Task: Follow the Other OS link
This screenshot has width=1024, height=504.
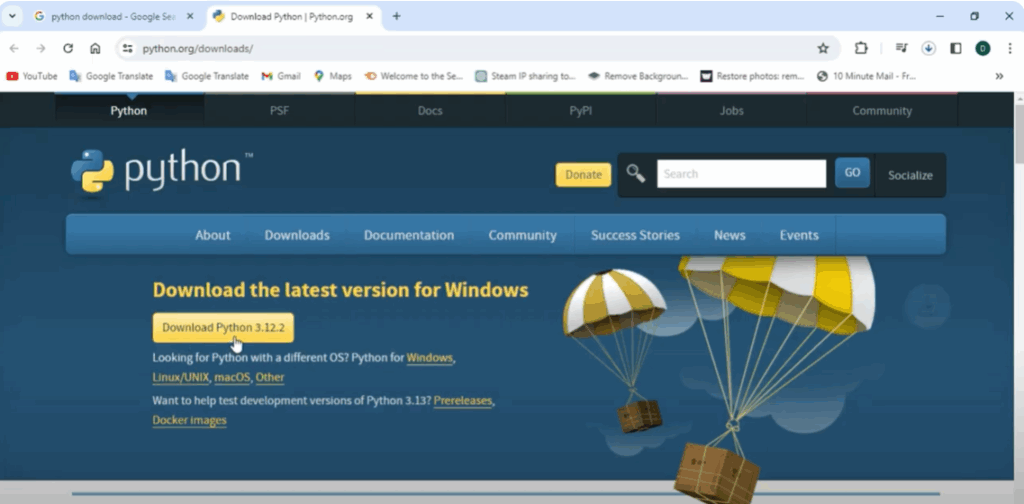Action: coord(270,377)
